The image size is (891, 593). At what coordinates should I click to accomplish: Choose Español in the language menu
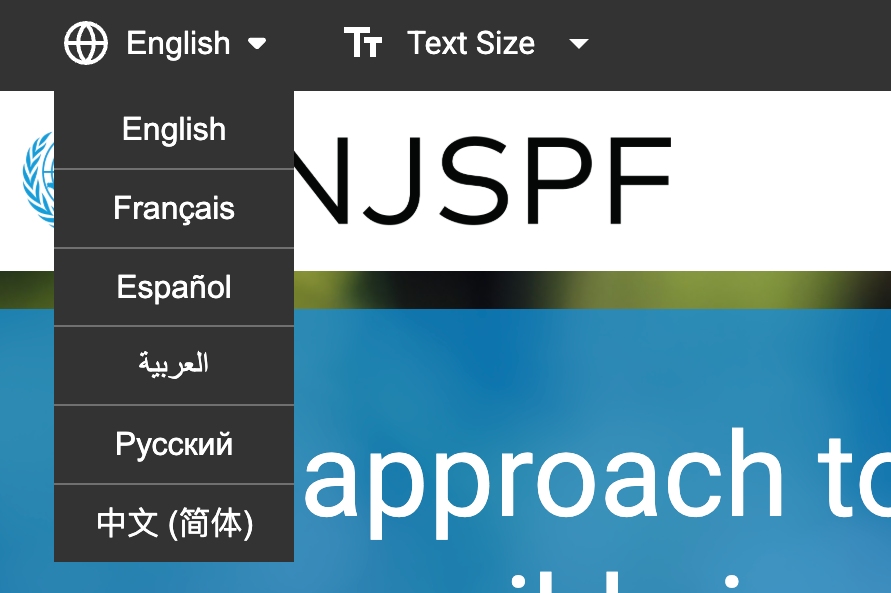coord(174,287)
